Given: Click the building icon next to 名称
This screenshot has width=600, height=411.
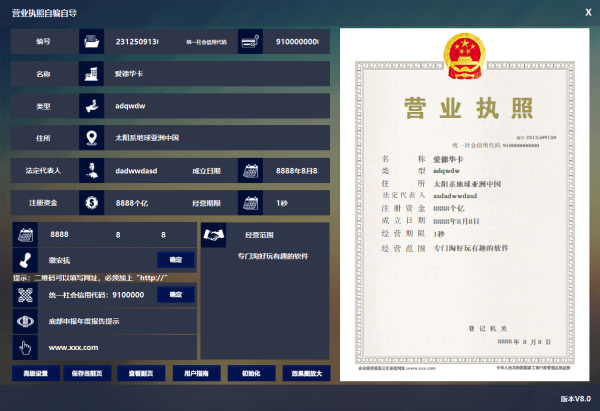Looking at the screenshot, I should [x=91, y=74].
